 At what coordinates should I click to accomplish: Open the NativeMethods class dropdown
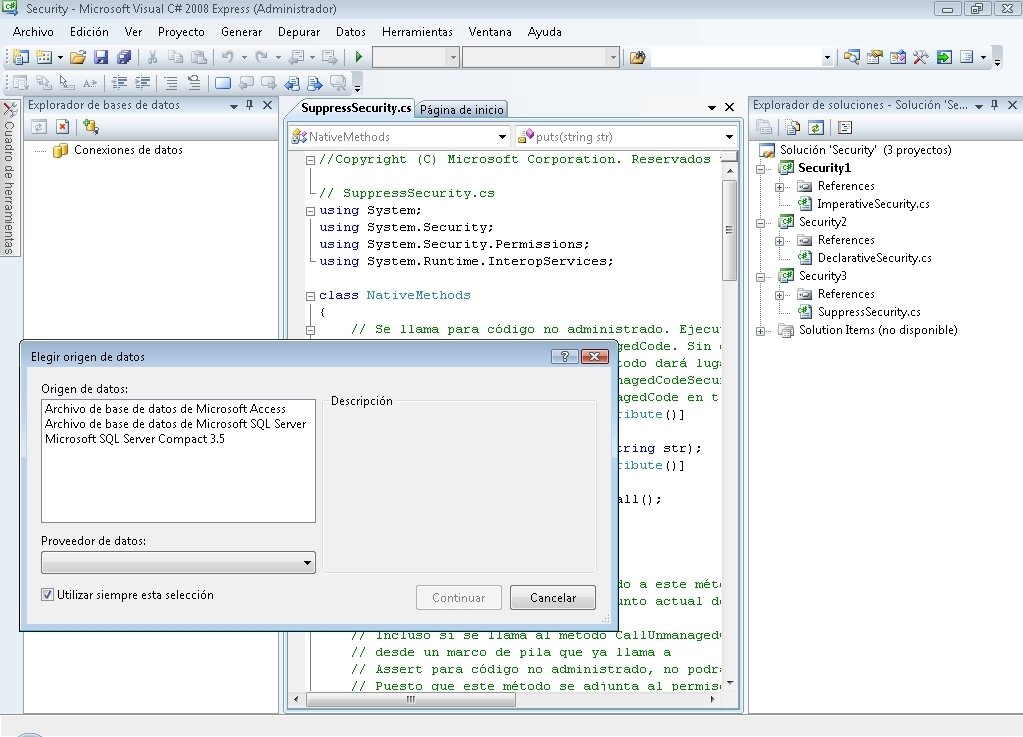tap(502, 137)
